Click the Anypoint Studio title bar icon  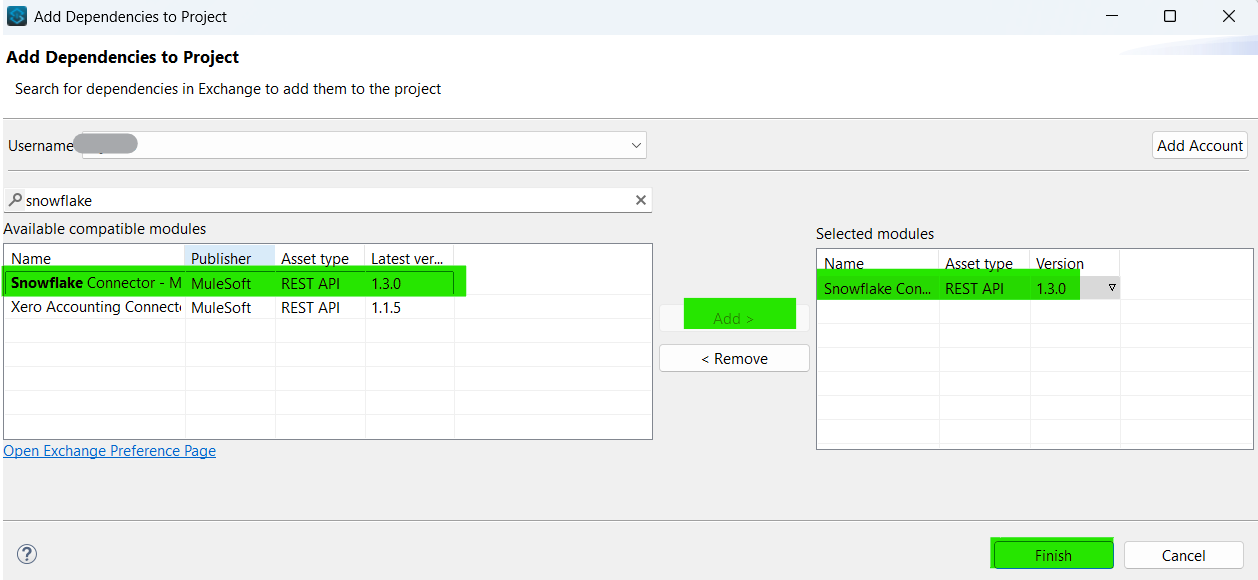pyautogui.click(x=17, y=16)
